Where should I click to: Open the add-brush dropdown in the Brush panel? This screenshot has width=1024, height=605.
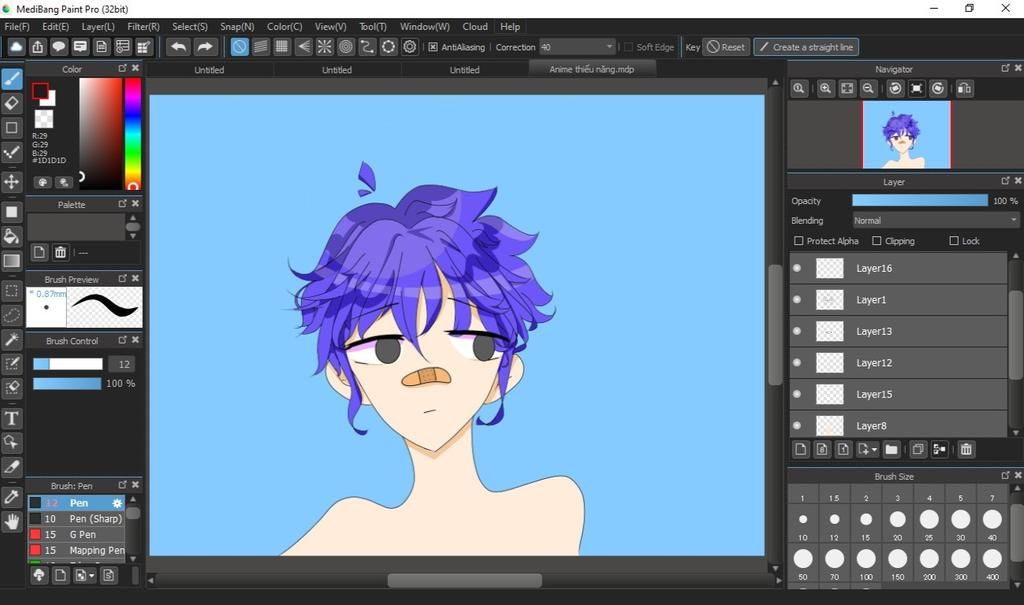click(91, 576)
